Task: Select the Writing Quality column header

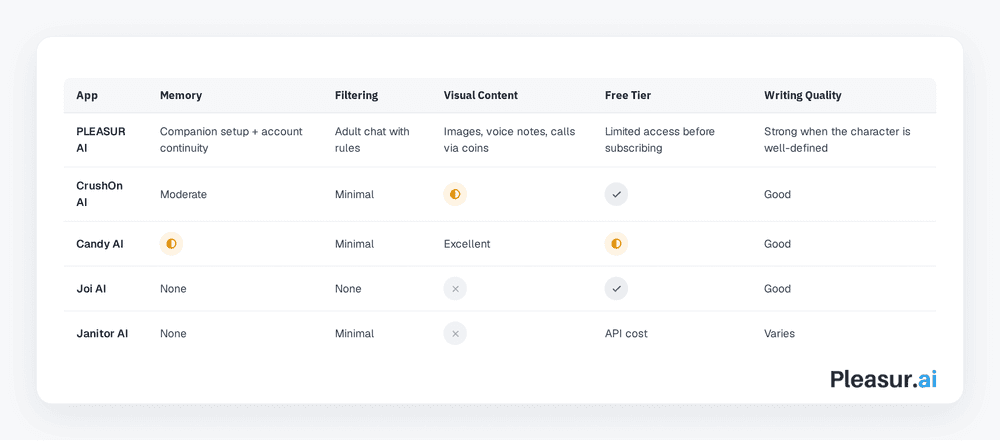Action: [803, 95]
